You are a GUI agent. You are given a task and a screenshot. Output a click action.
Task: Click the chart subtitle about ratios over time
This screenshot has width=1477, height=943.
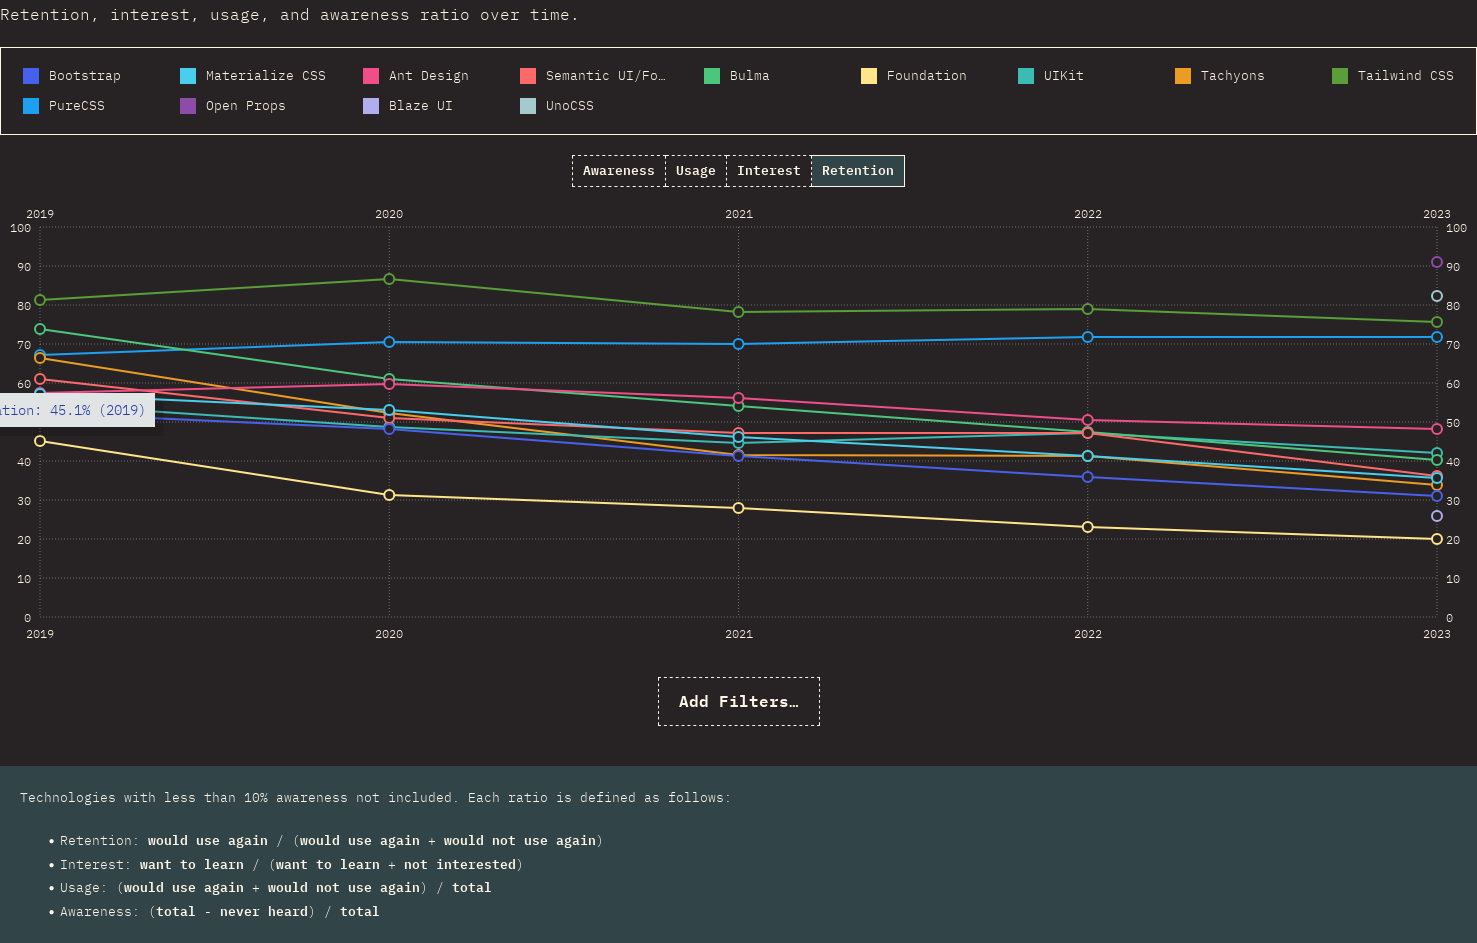[289, 15]
